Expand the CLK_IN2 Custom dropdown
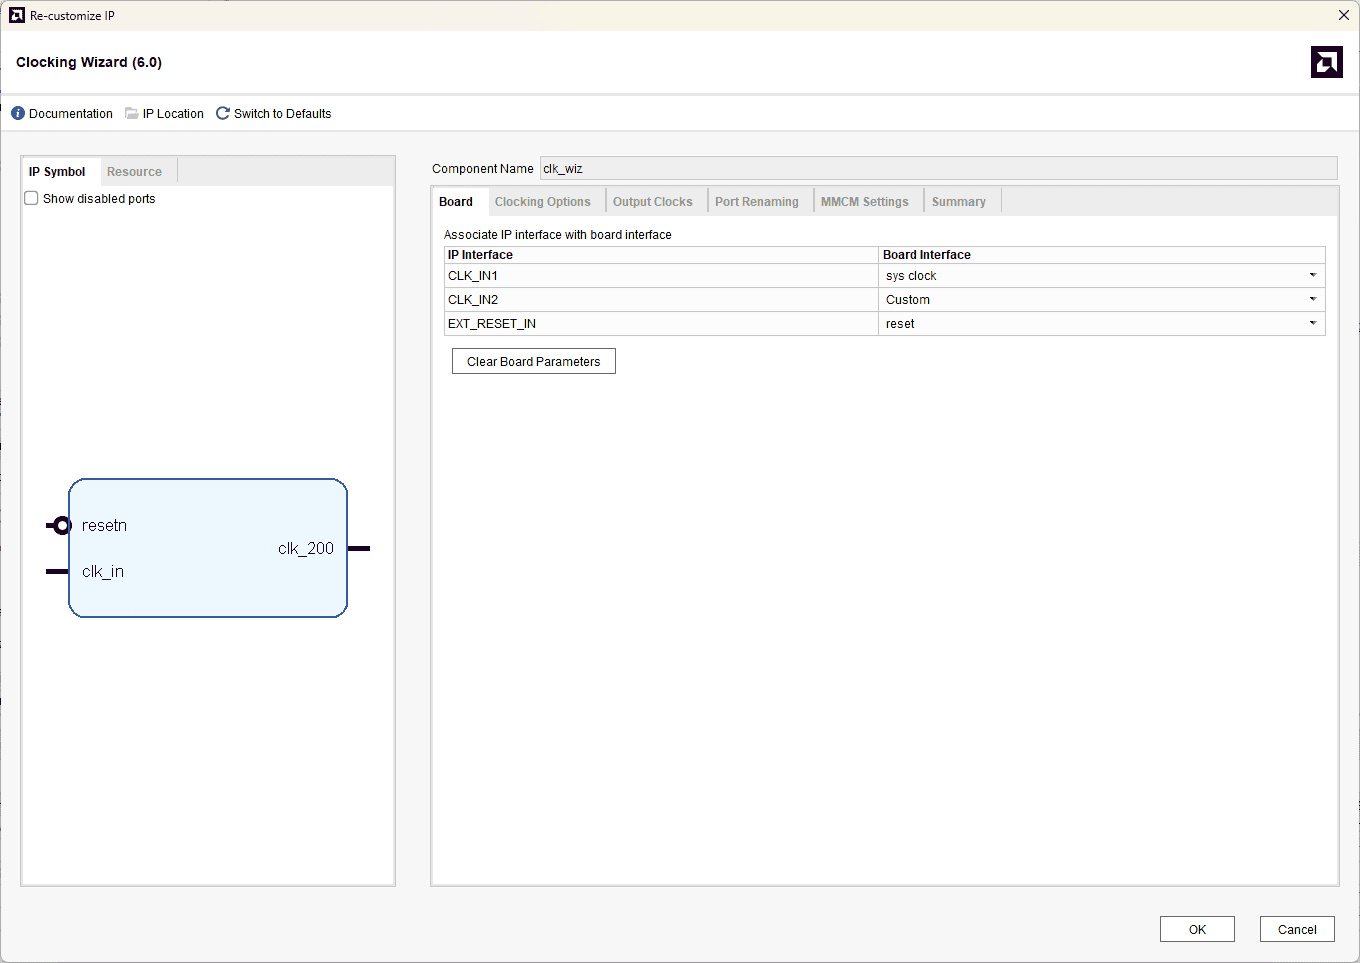This screenshot has height=963, width=1360. (1312, 300)
